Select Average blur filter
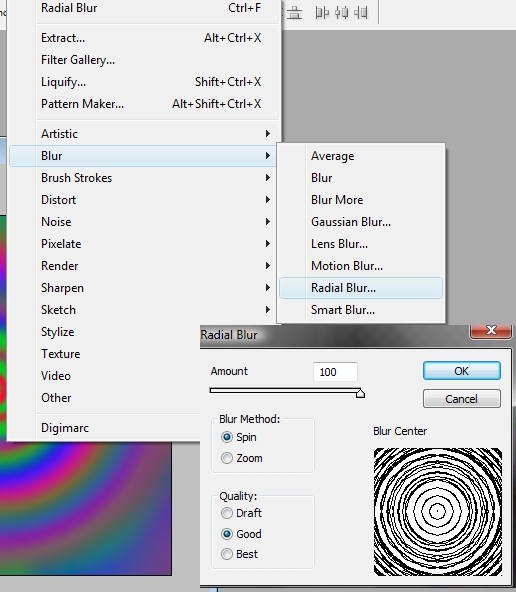 [x=361, y=156]
